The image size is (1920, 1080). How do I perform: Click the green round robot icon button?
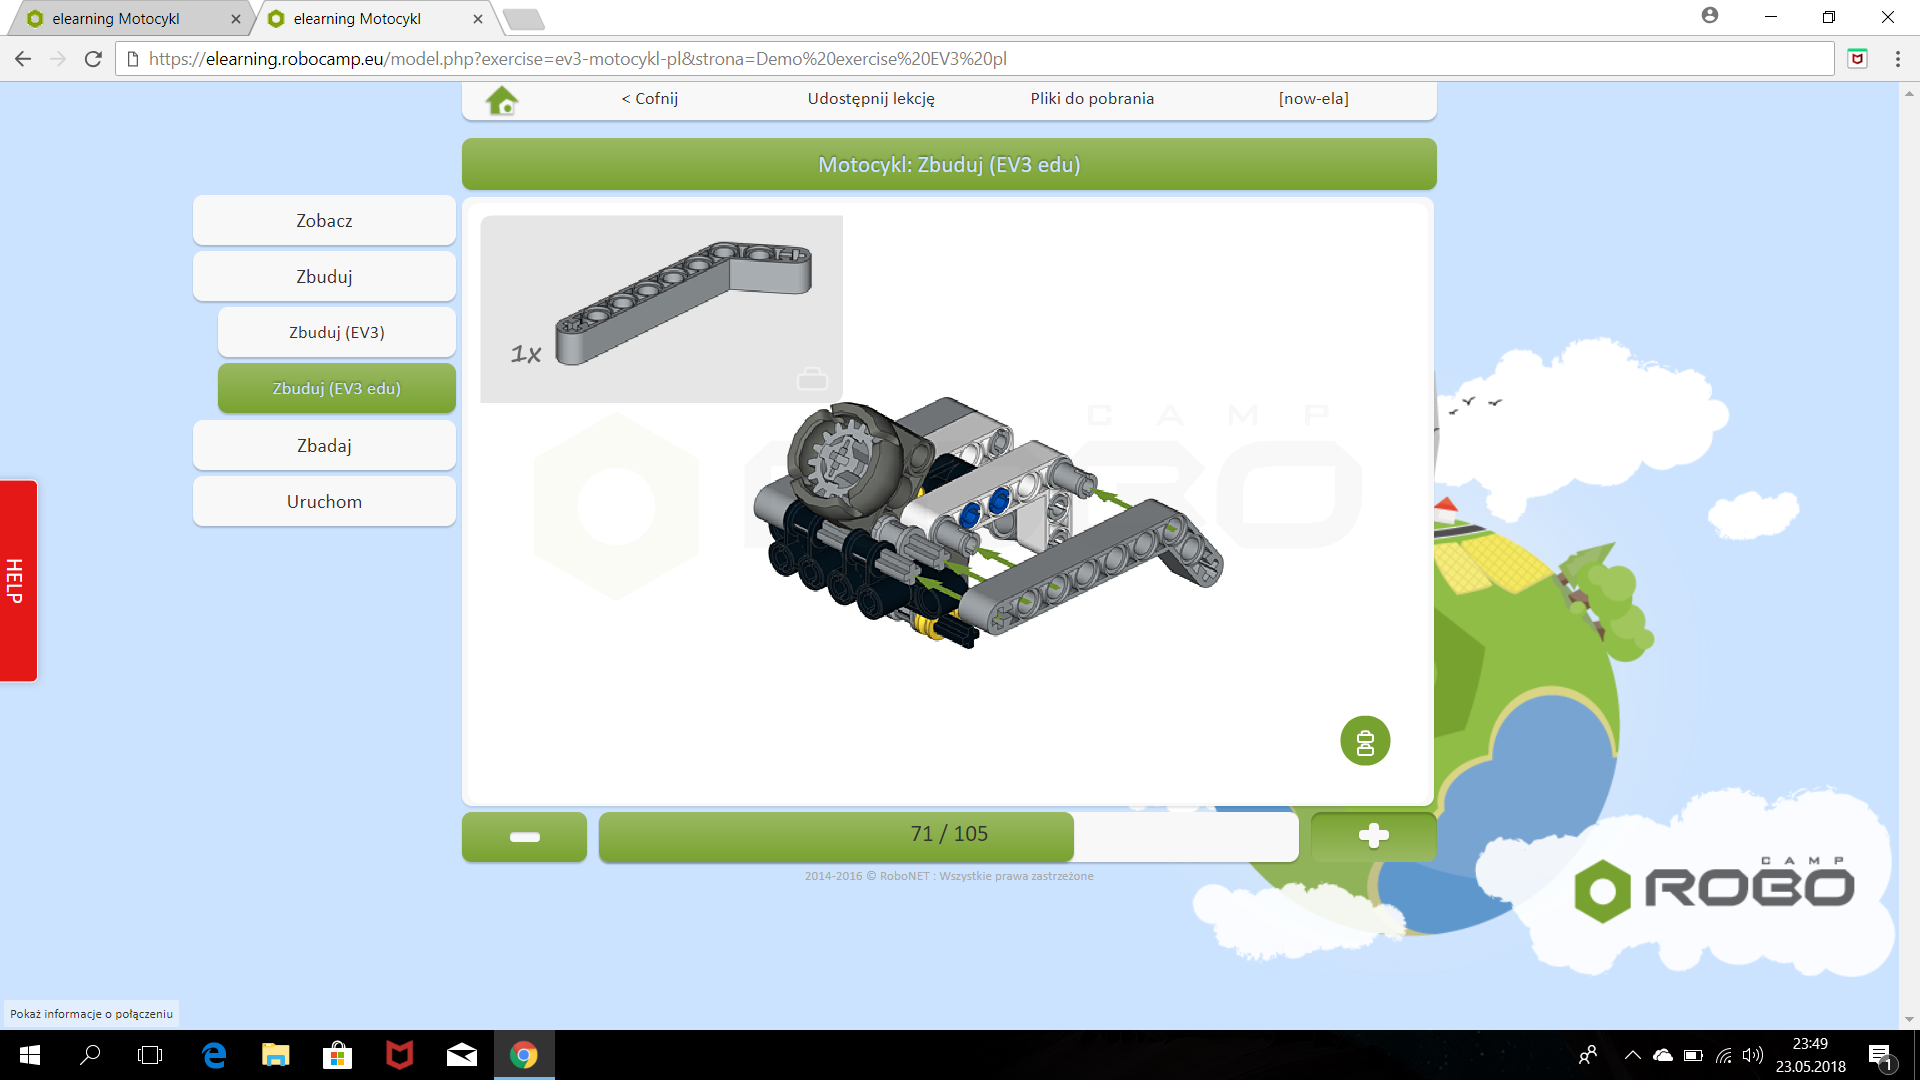[x=1365, y=741]
